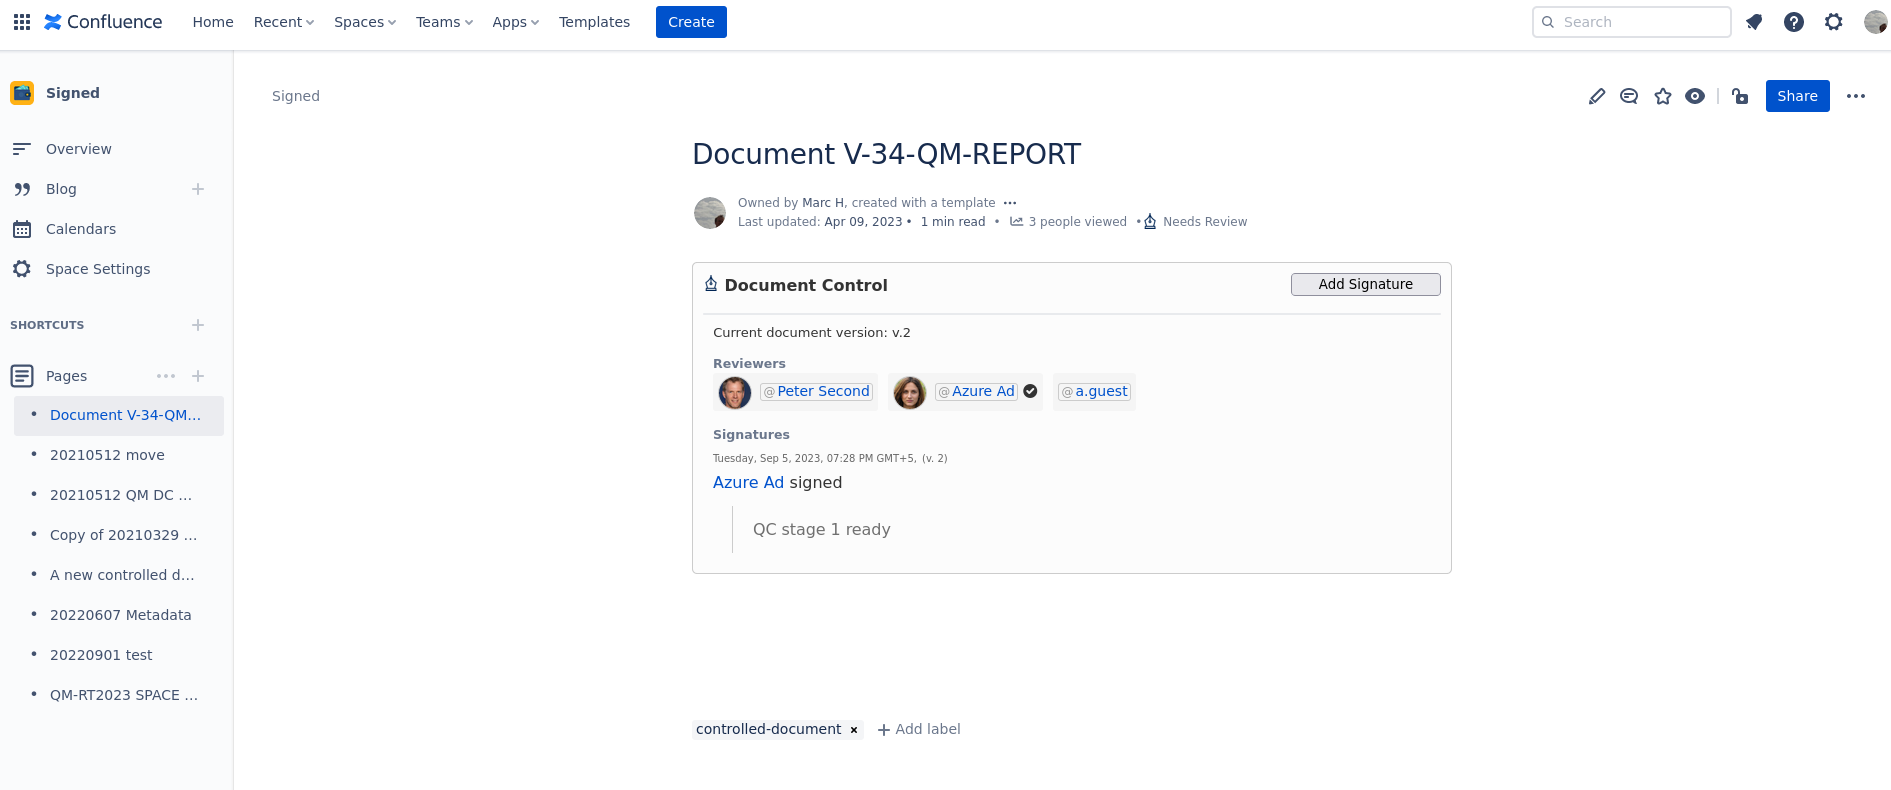Open the notifications icon in header

click(x=1754, y=22)
